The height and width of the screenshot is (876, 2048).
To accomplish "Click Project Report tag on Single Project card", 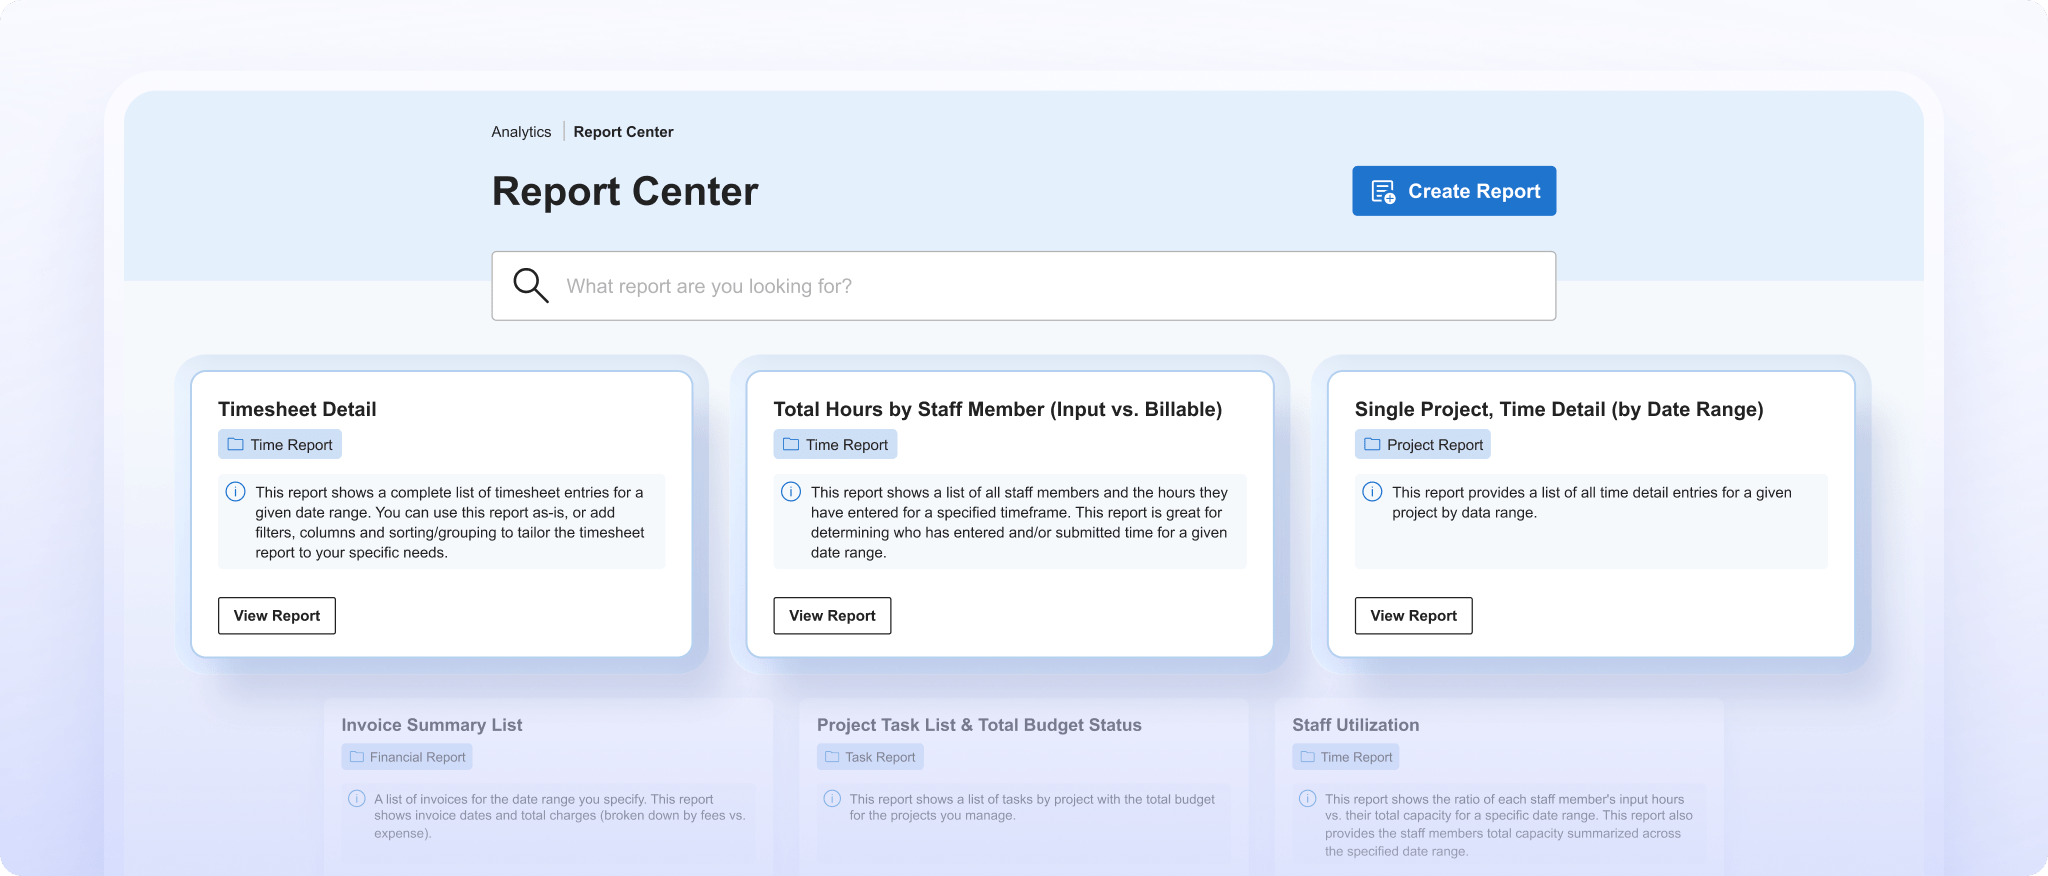I will pos(1422,445).
